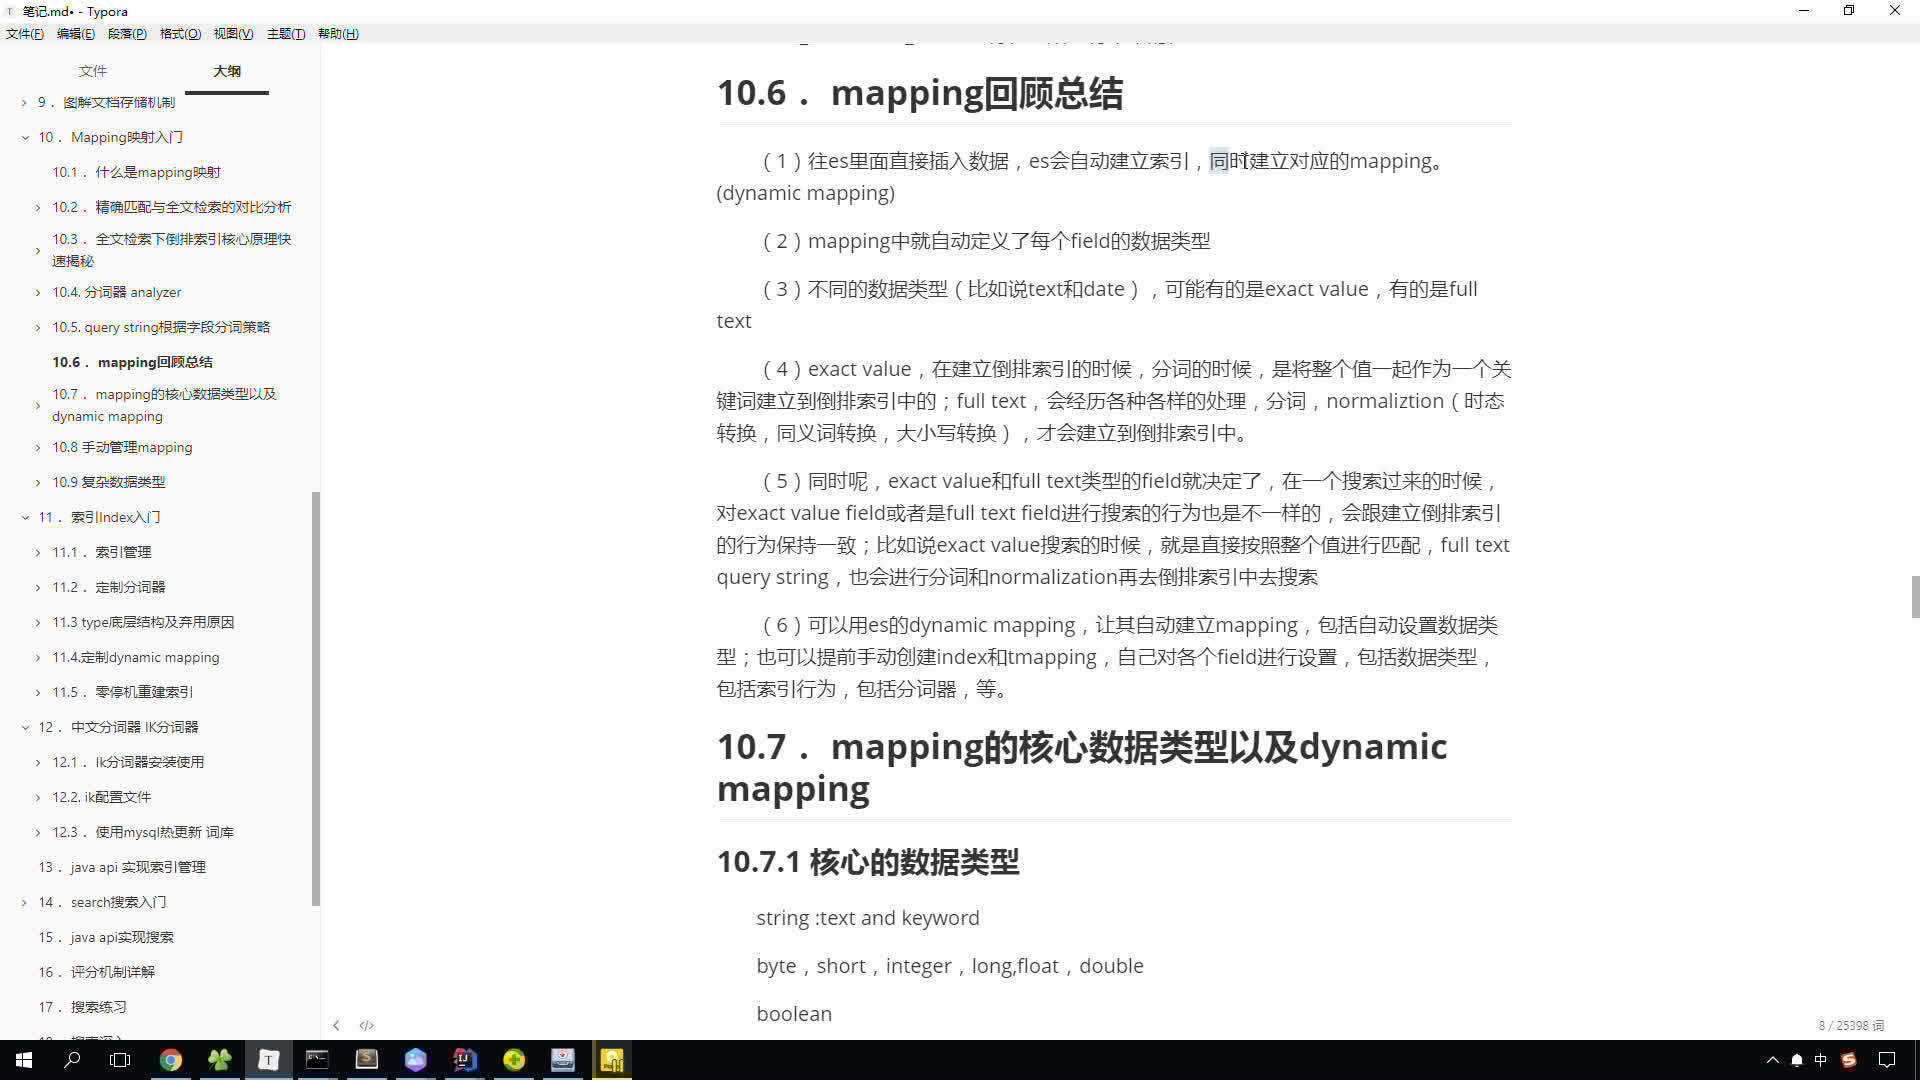Open IntelliJ IDEA from the taskbar
Screen dimensions: 1920x1080
(x=463, y=1060)
